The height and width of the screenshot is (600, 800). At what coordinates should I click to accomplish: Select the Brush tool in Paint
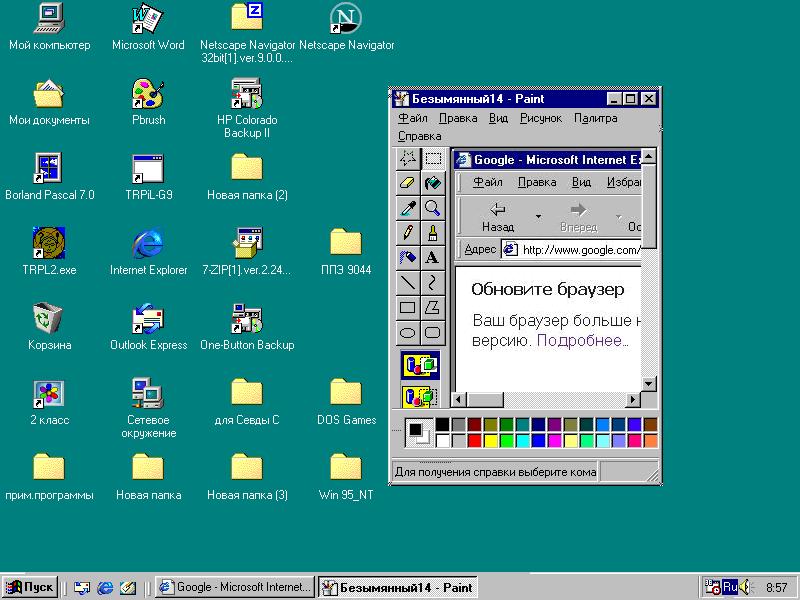click(x=433, y=233)
